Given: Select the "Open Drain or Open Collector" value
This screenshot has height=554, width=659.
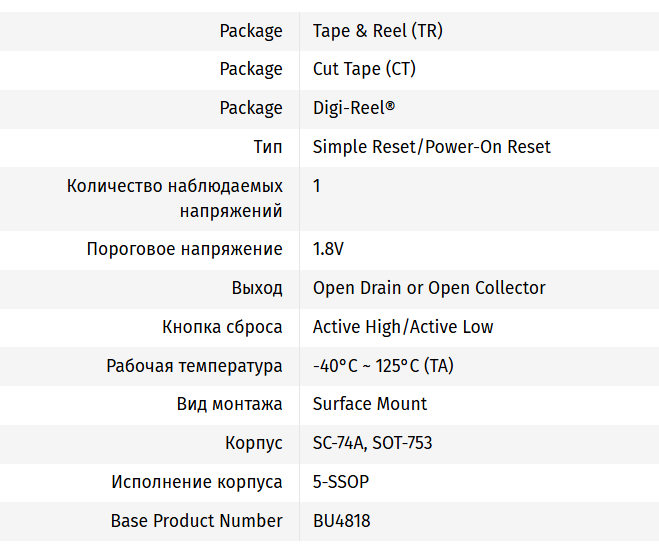Looking at the screenshot, I should point(429,288).
